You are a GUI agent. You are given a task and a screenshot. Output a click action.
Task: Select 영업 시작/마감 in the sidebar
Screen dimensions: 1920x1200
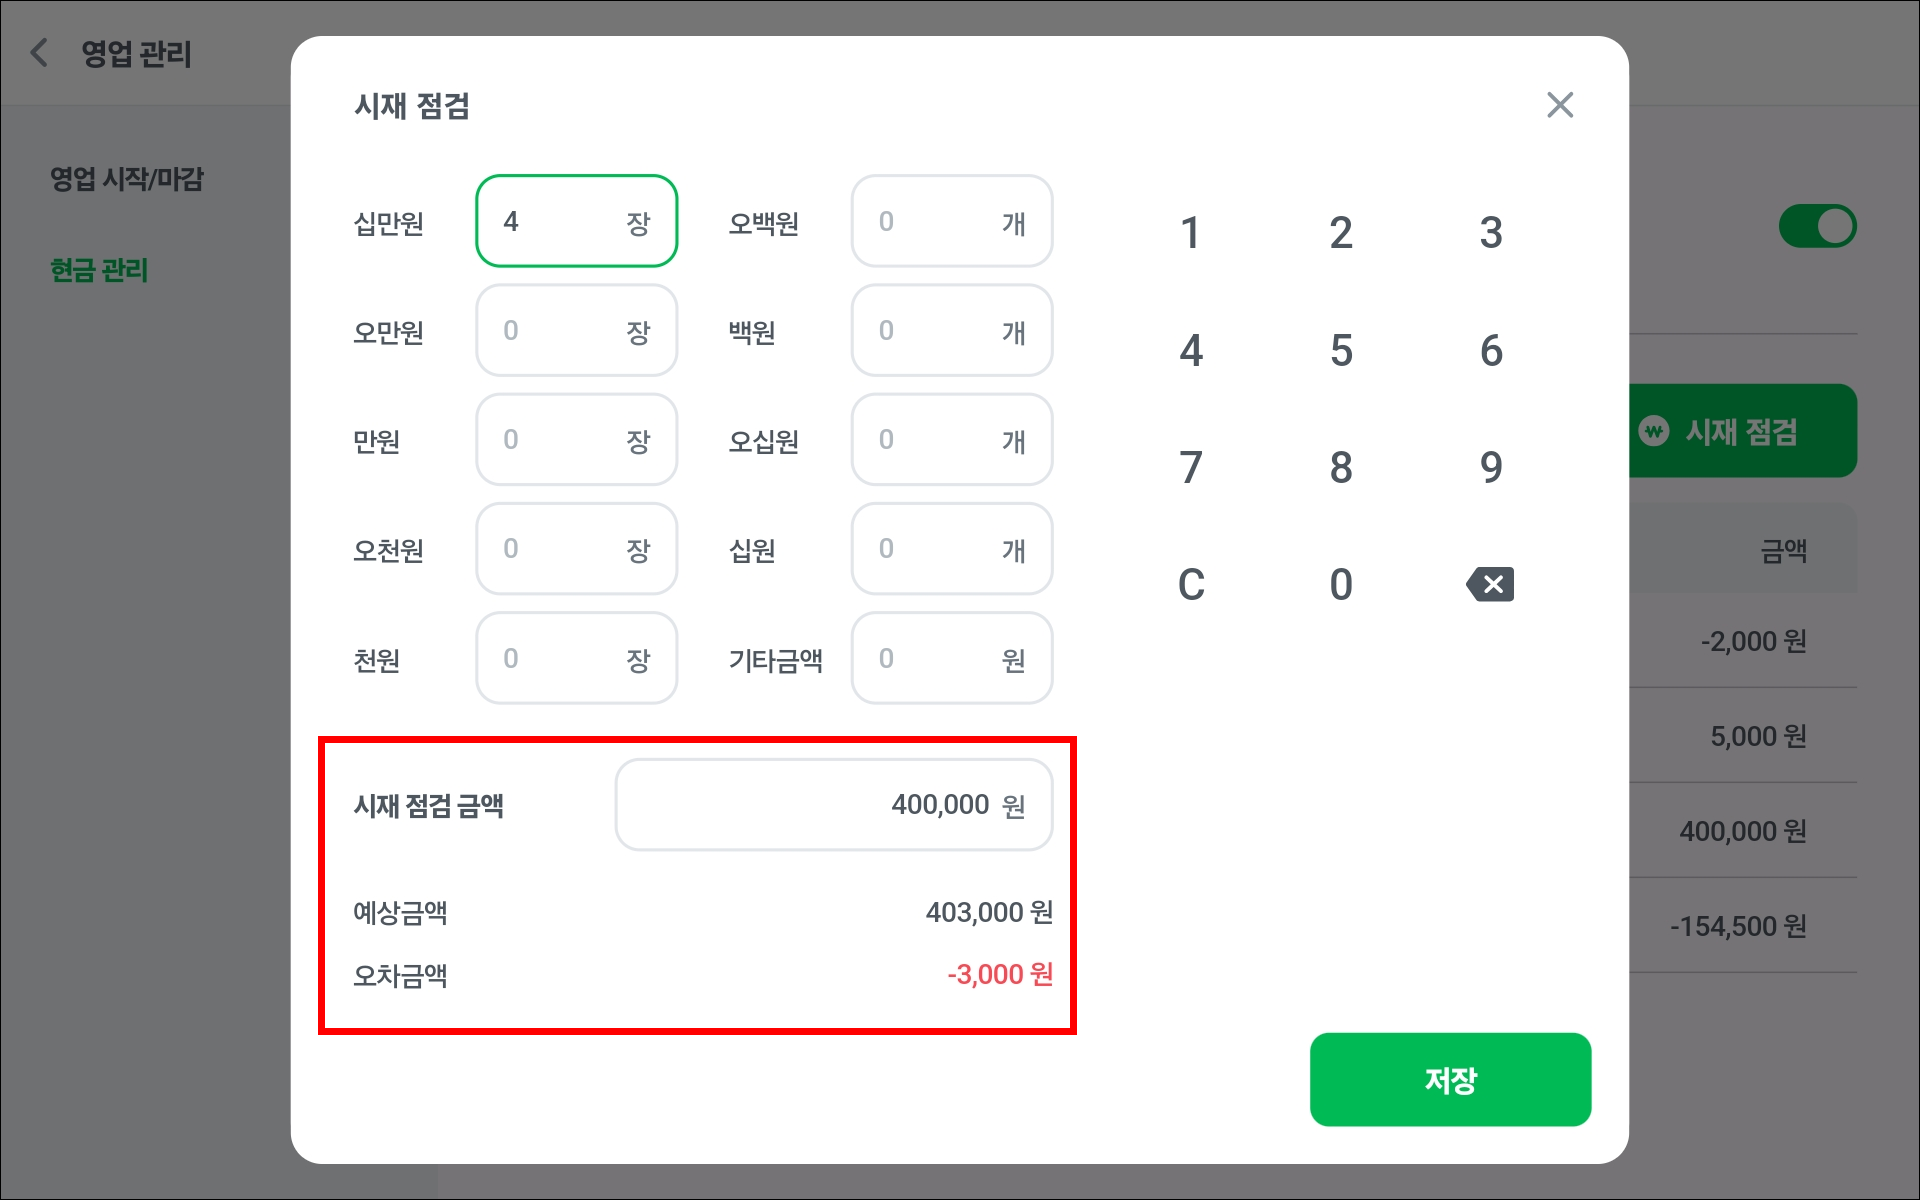click(127, 179)
